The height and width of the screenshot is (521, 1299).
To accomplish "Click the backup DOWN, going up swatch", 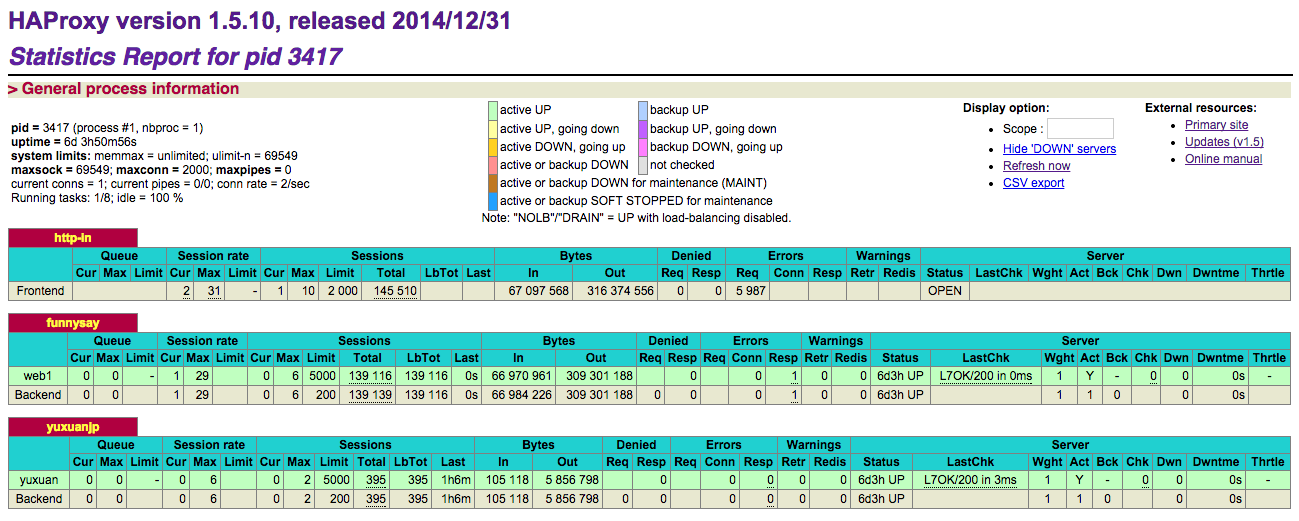I will click(x=643, y=146).
